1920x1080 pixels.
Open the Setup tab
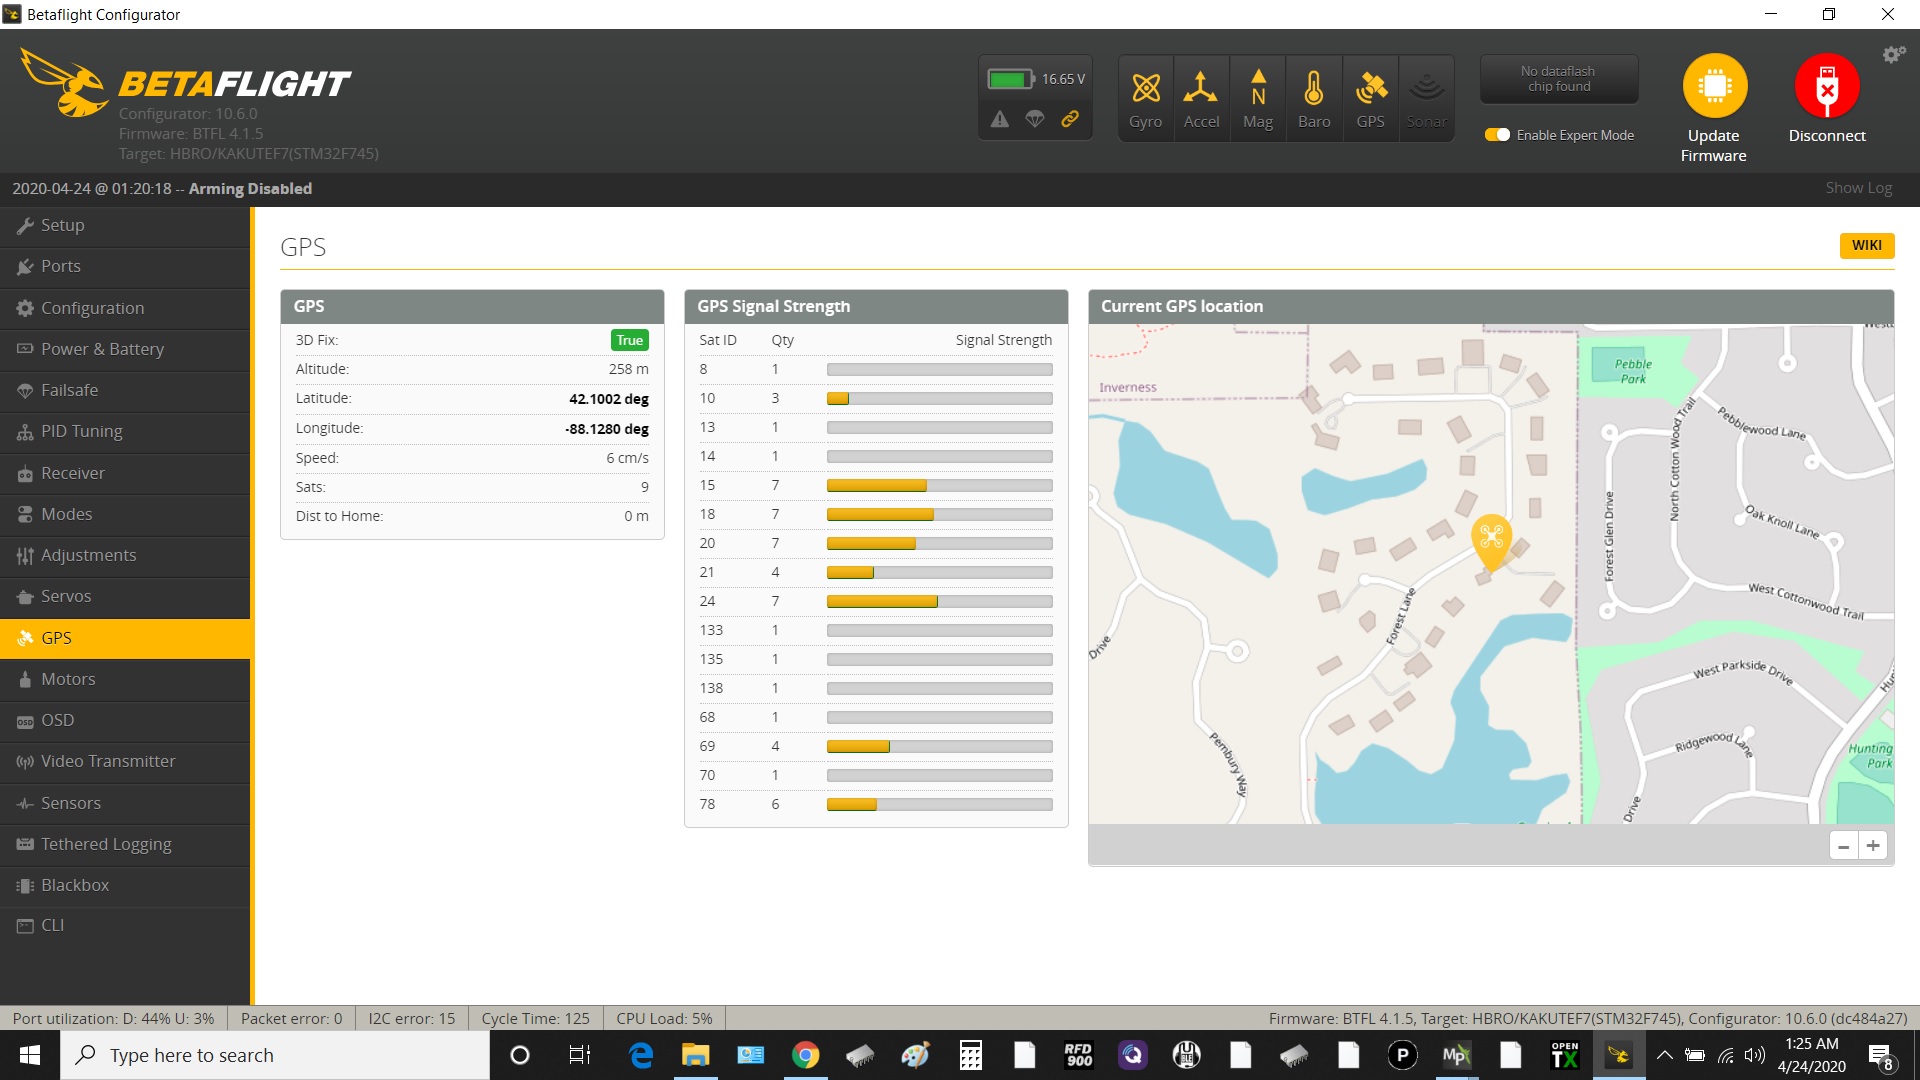125,226
